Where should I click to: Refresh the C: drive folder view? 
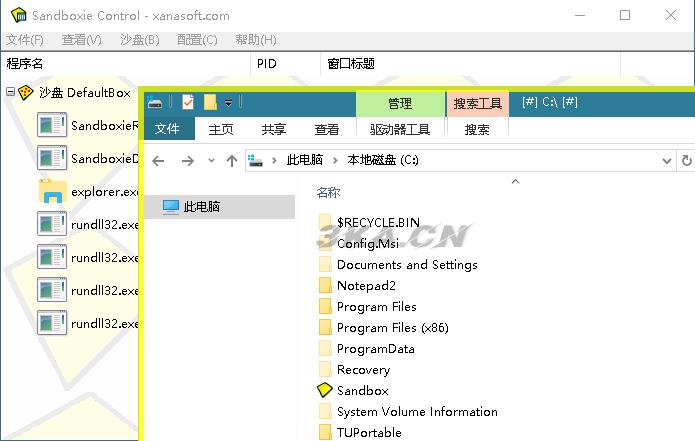click(686, 160)
